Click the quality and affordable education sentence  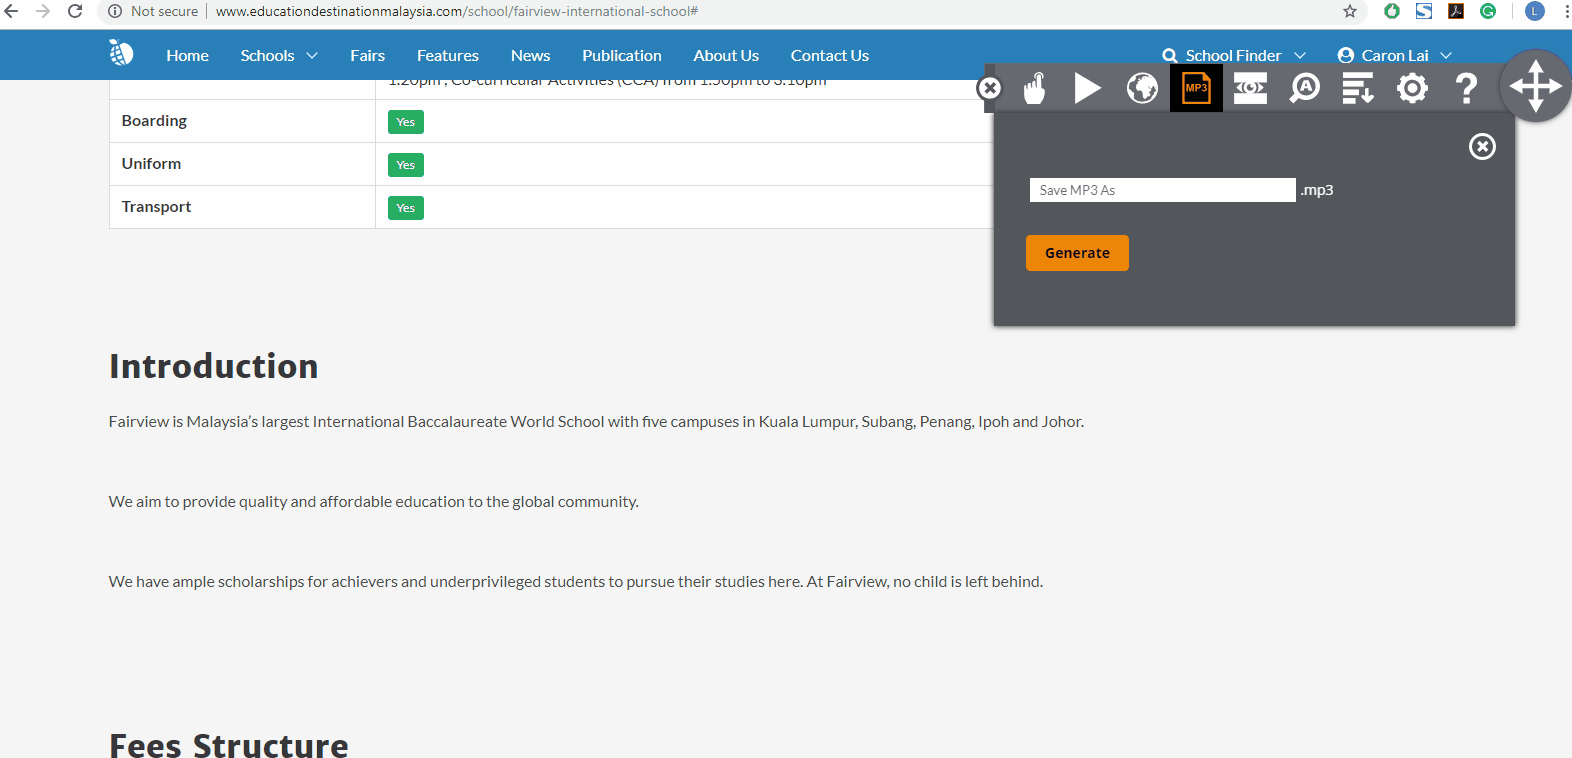373,502
